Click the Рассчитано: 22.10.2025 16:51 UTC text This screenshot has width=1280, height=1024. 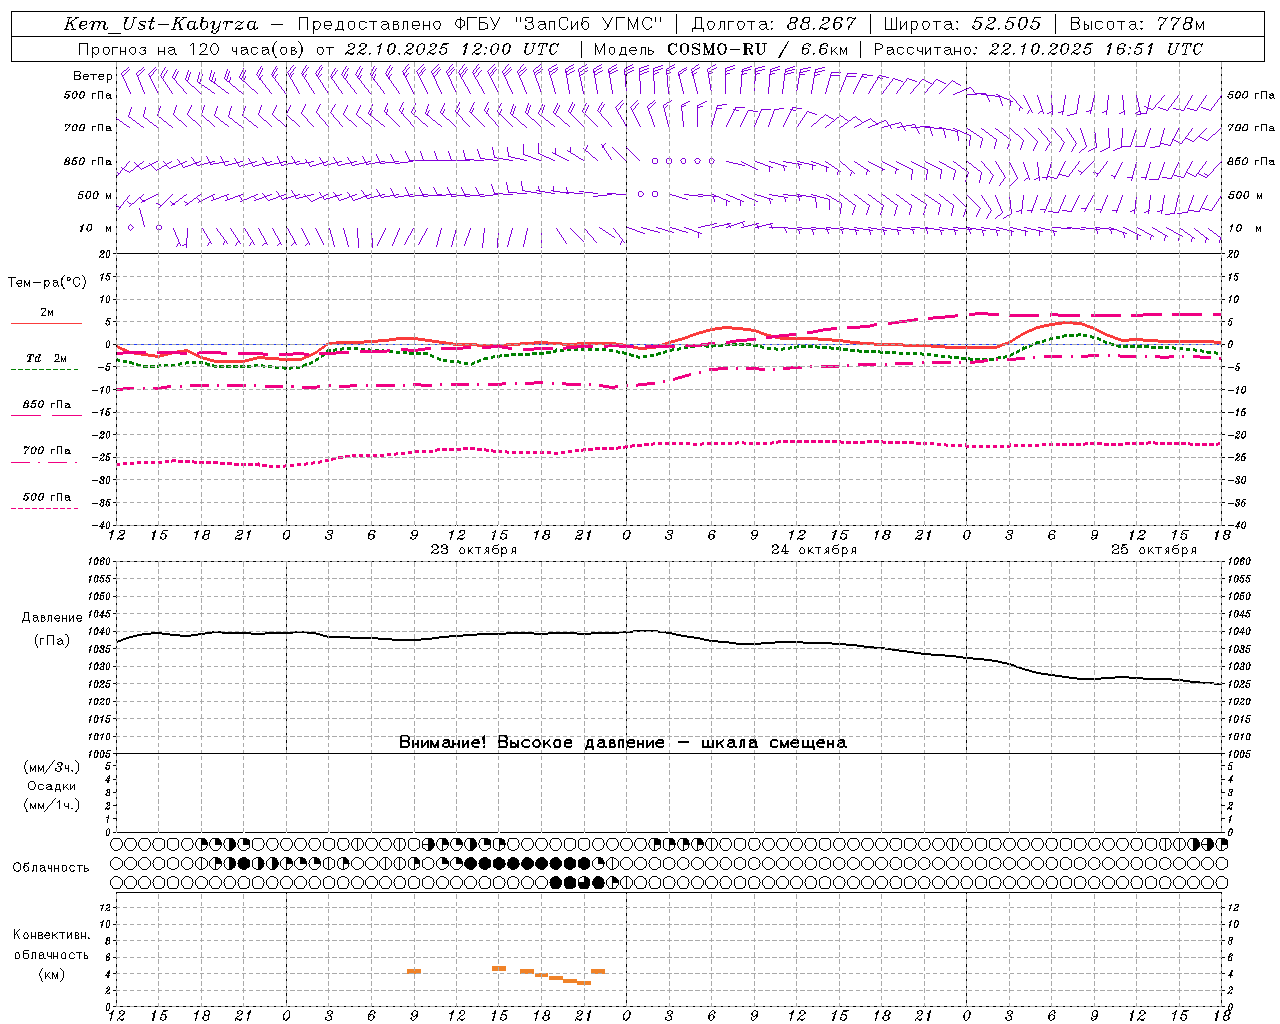tap(1038, 49)
